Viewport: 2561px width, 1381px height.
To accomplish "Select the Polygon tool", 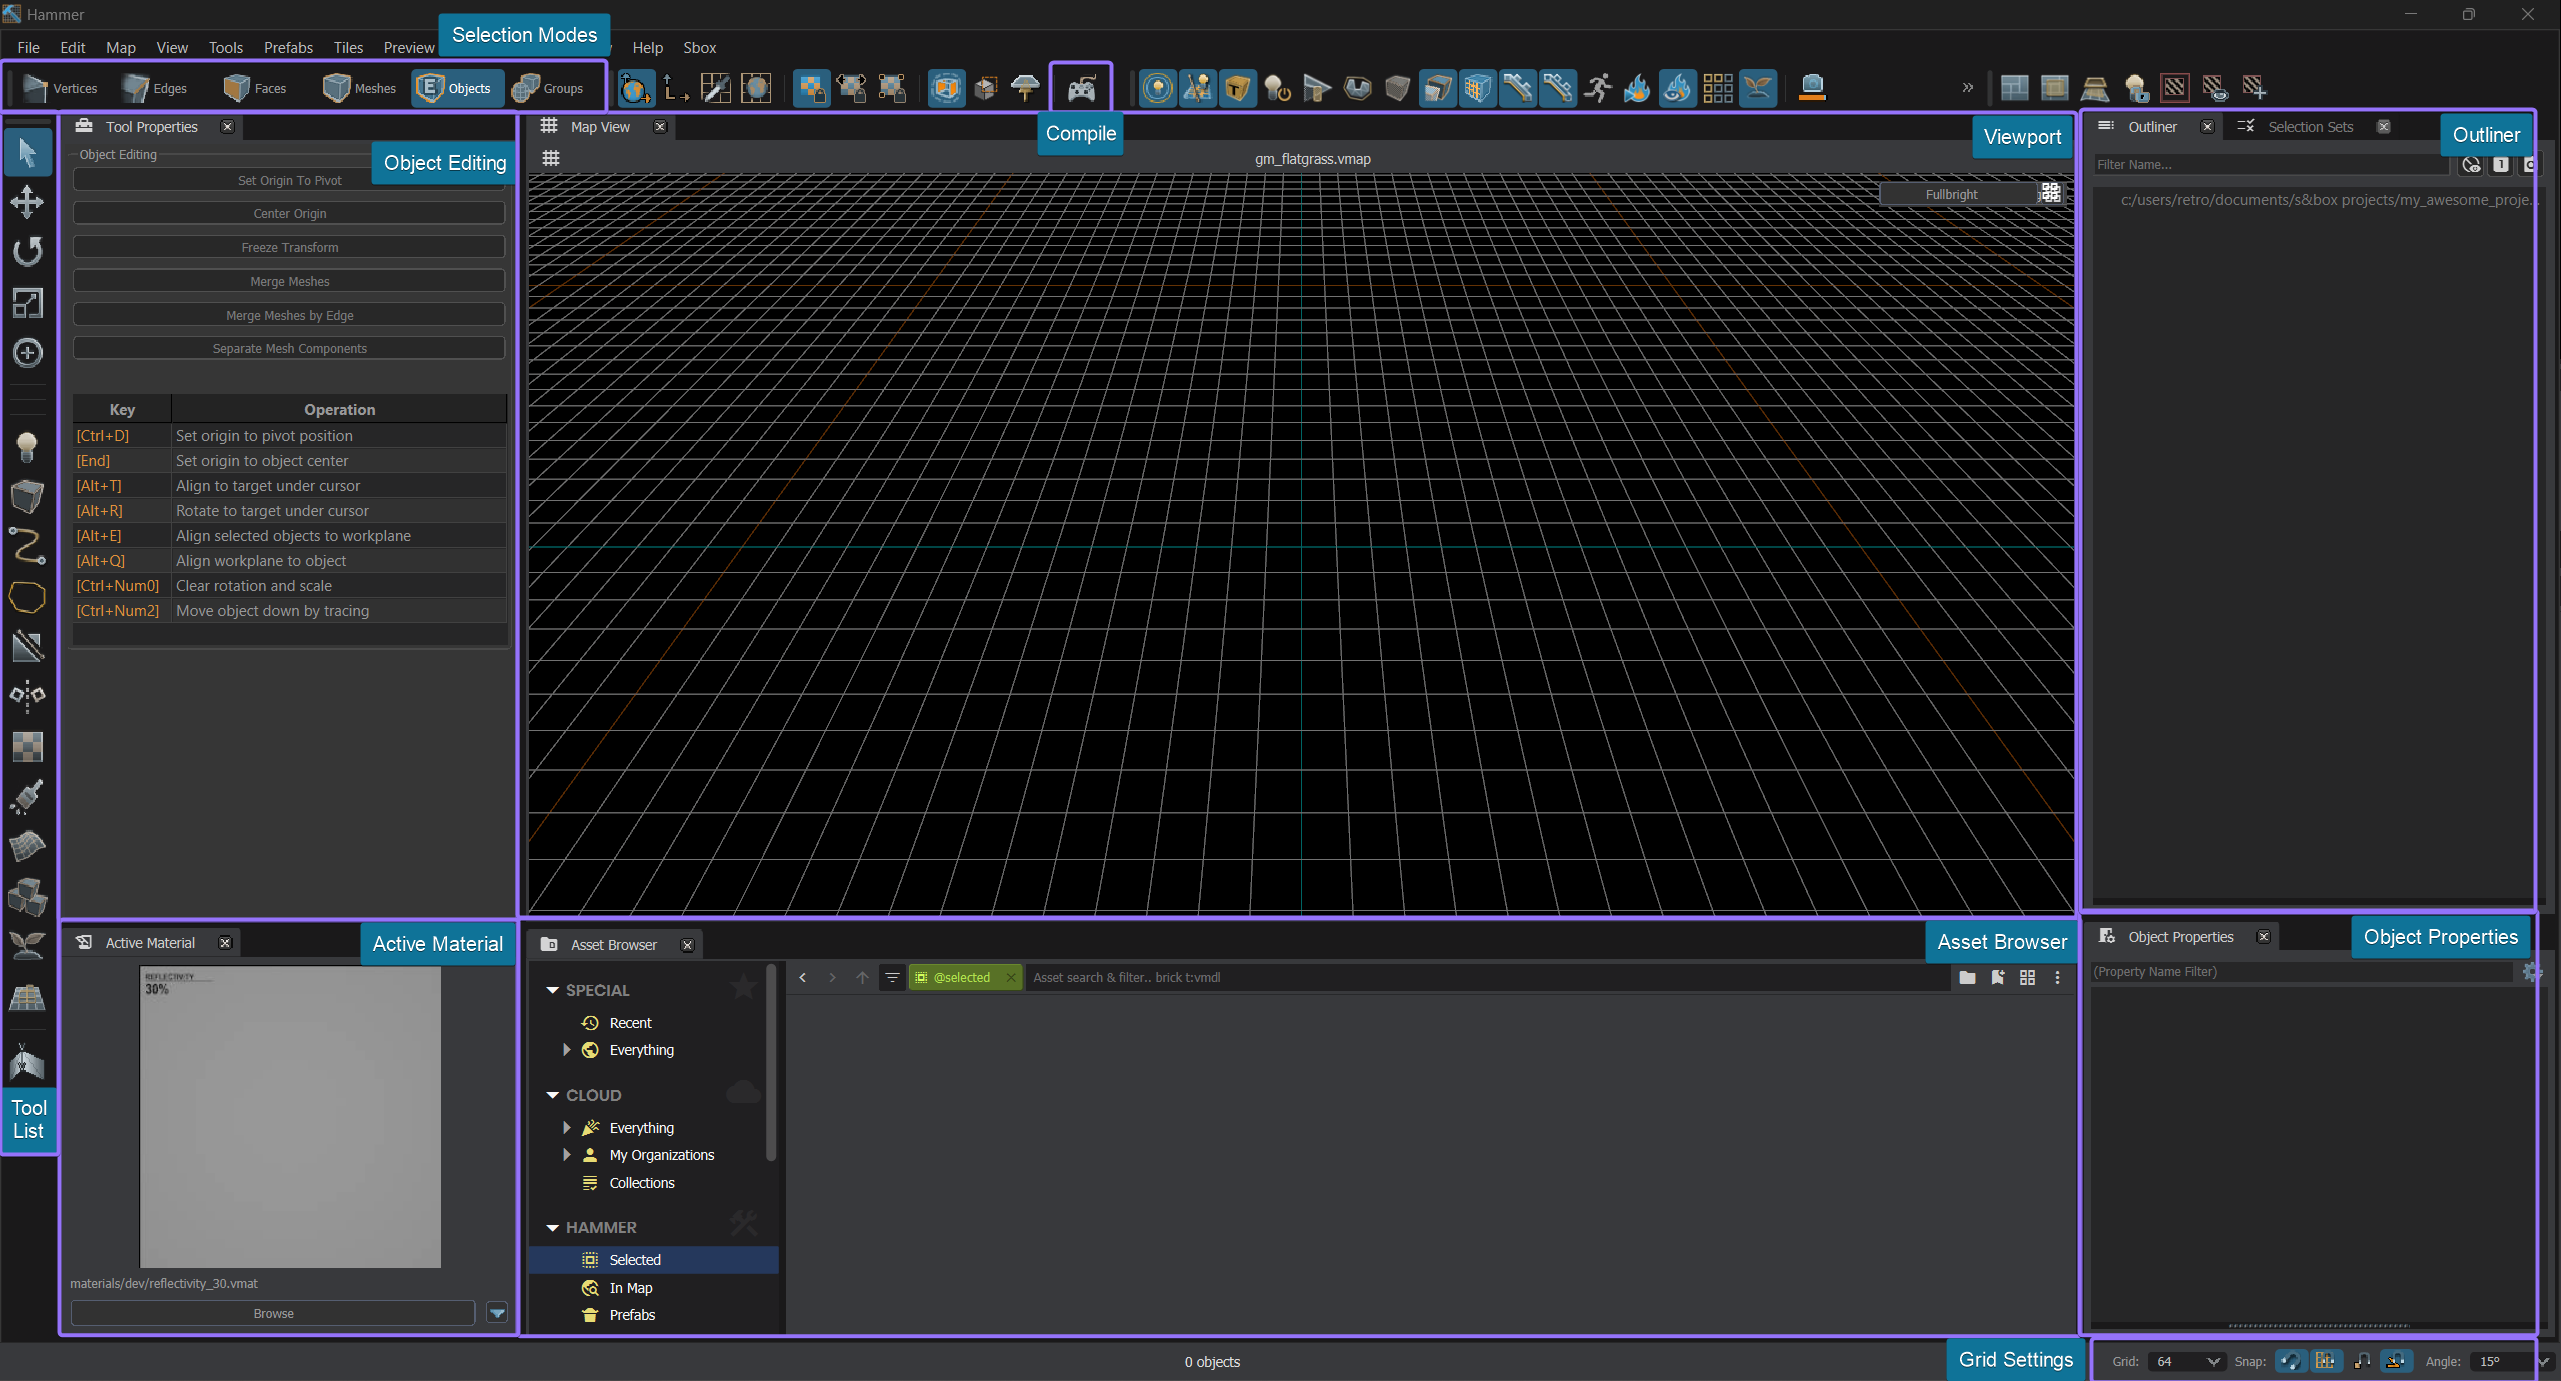I will [27, 597].
